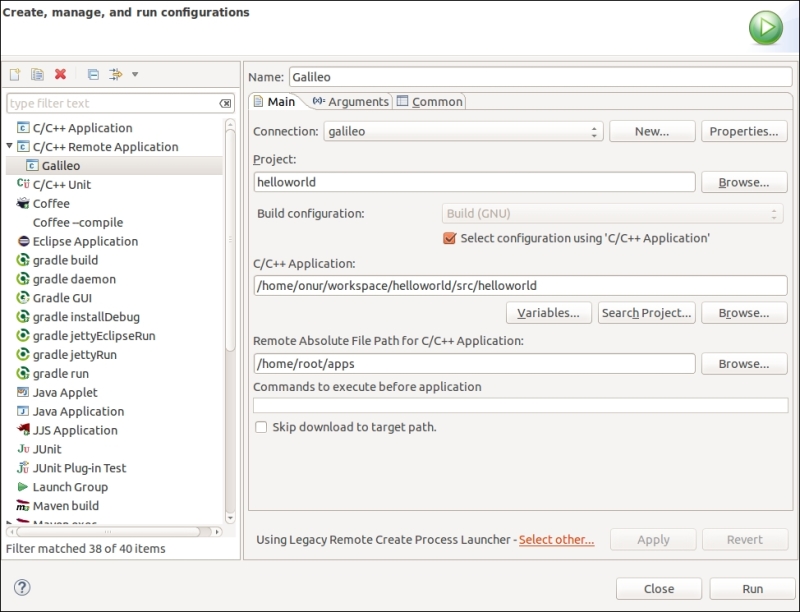Select C/C++ Unit configuration type
This screenshot has height=612, width=800.
(x=62, y=185)
